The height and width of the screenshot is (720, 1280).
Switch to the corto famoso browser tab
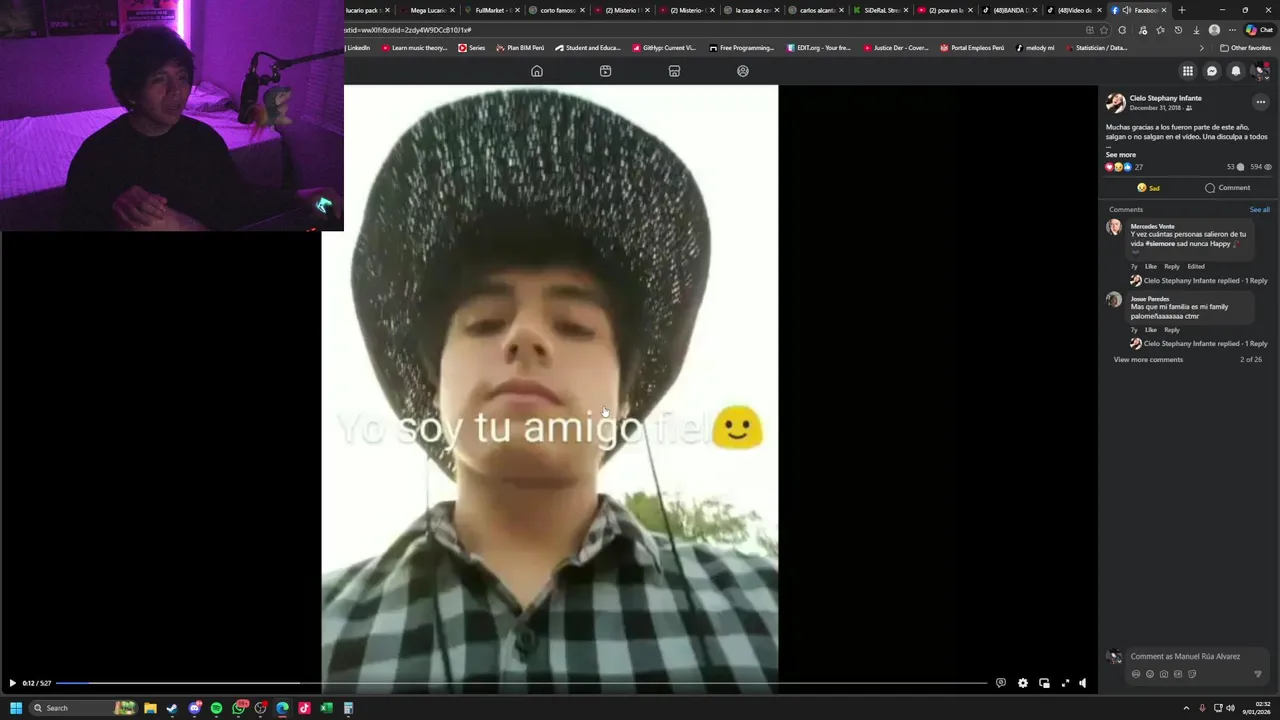pyautogui.click(x=557, y=10)
